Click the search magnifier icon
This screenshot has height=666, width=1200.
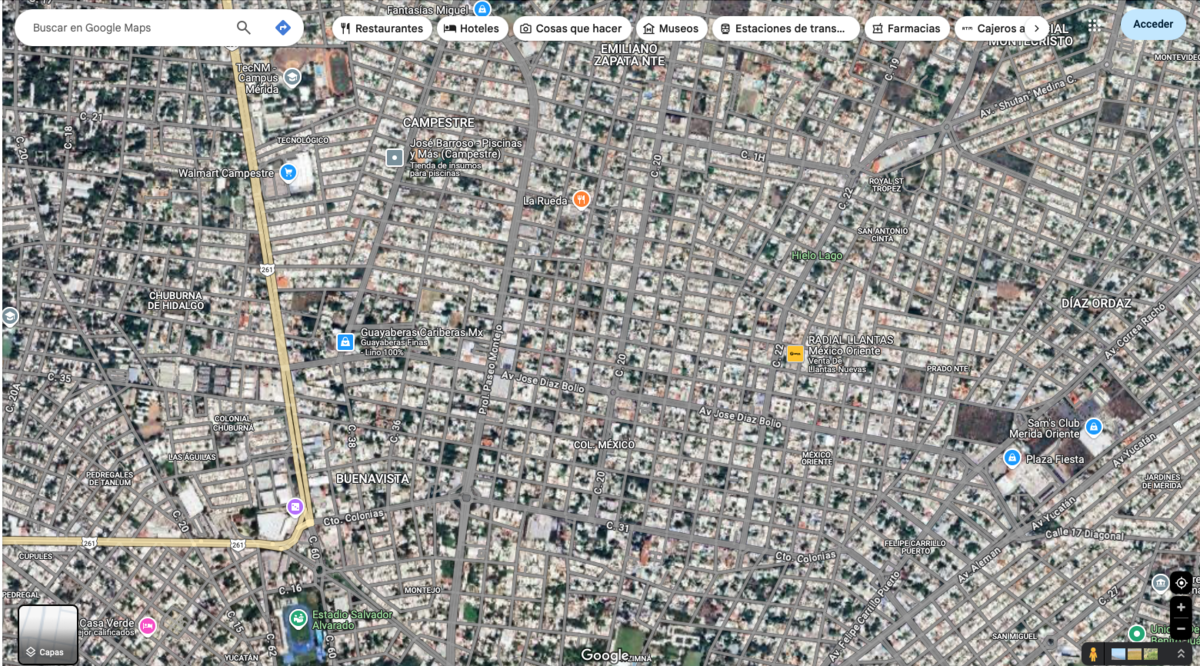pos(243,28)
